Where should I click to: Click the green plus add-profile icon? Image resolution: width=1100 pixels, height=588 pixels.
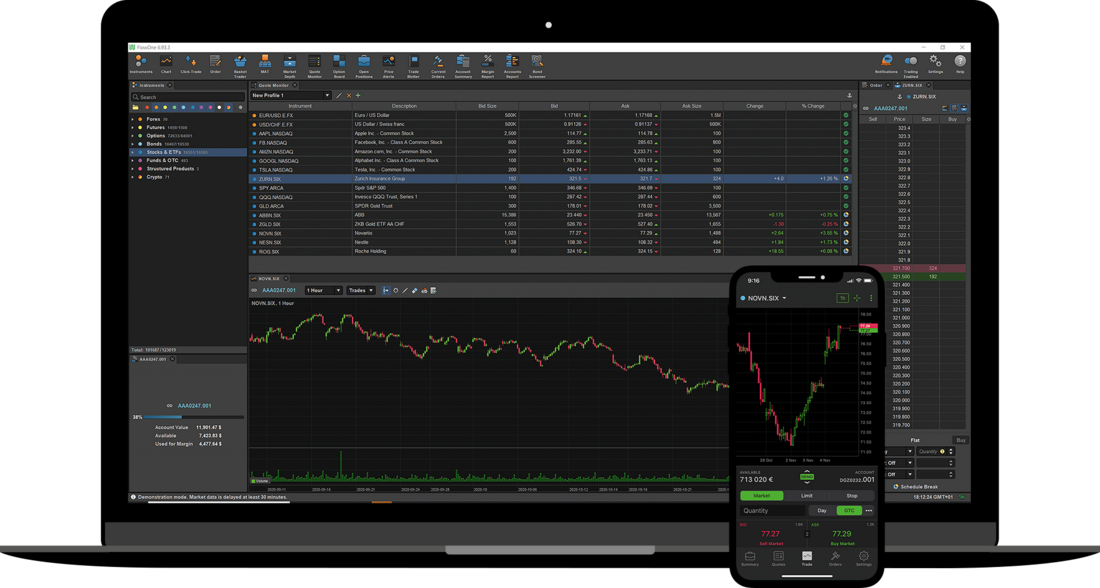pos(358,95)
